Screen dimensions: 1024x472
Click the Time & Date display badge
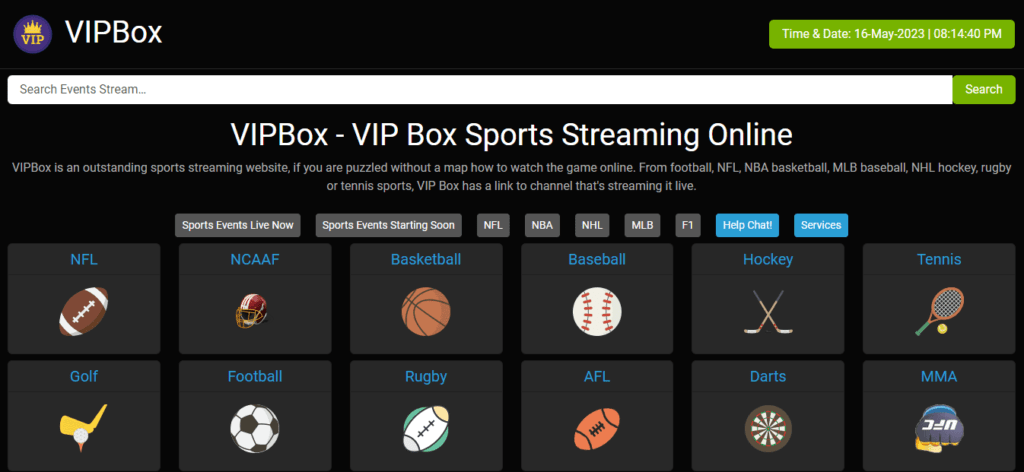coord(891,34)
